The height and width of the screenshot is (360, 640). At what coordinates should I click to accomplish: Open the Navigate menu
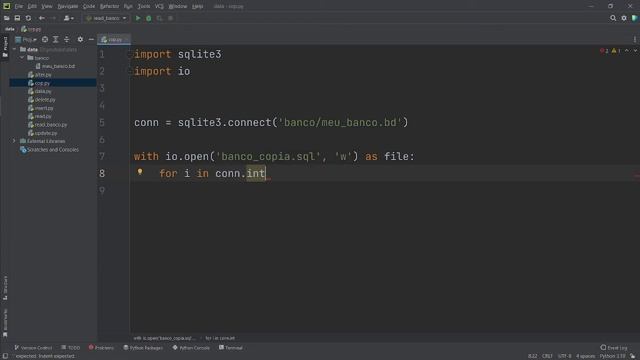pos(68,7)
